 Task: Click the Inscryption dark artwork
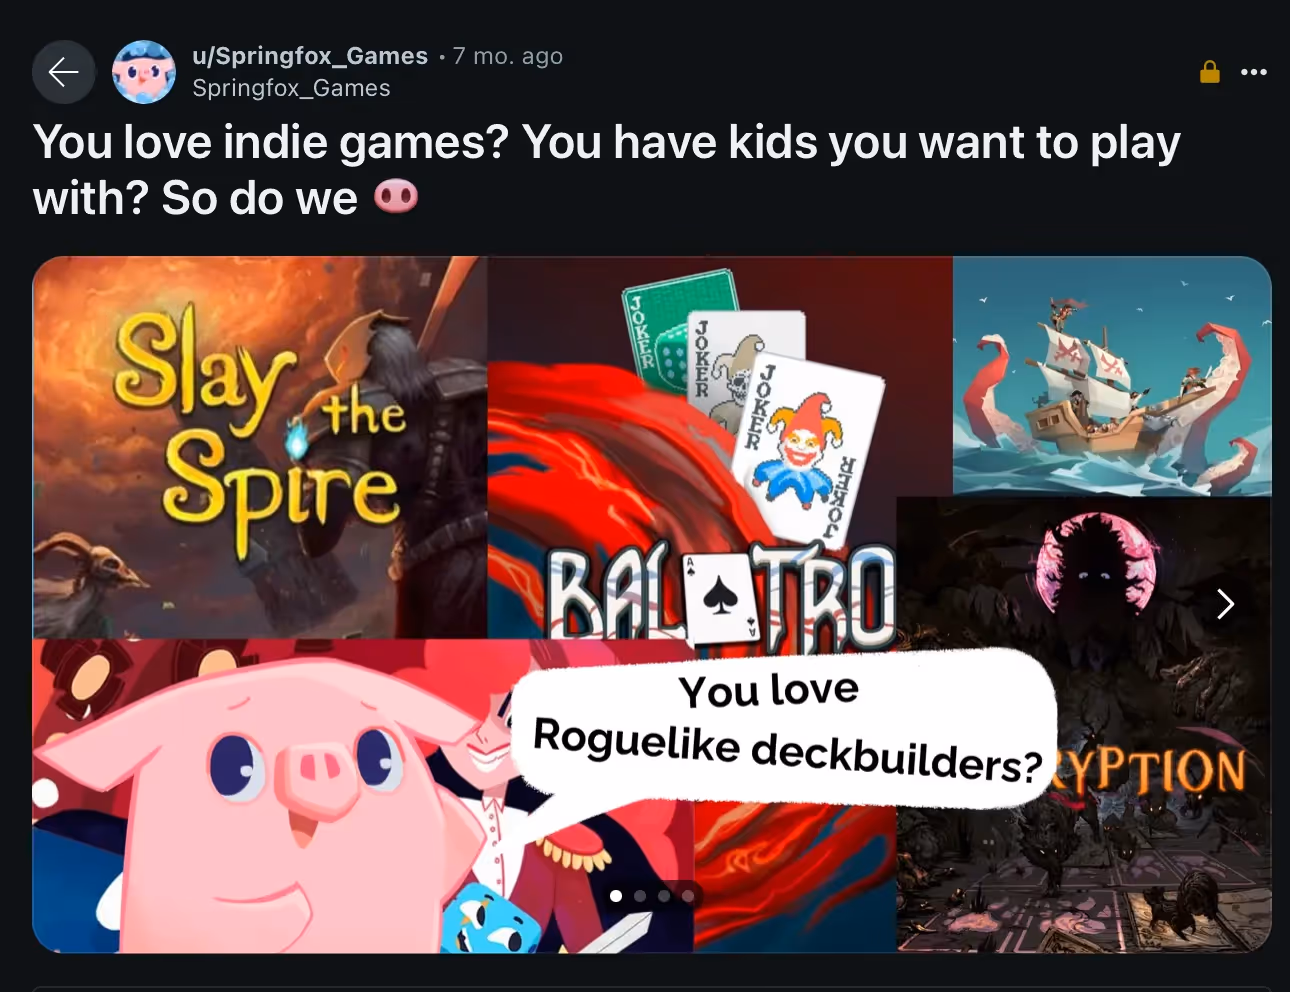1084,724
